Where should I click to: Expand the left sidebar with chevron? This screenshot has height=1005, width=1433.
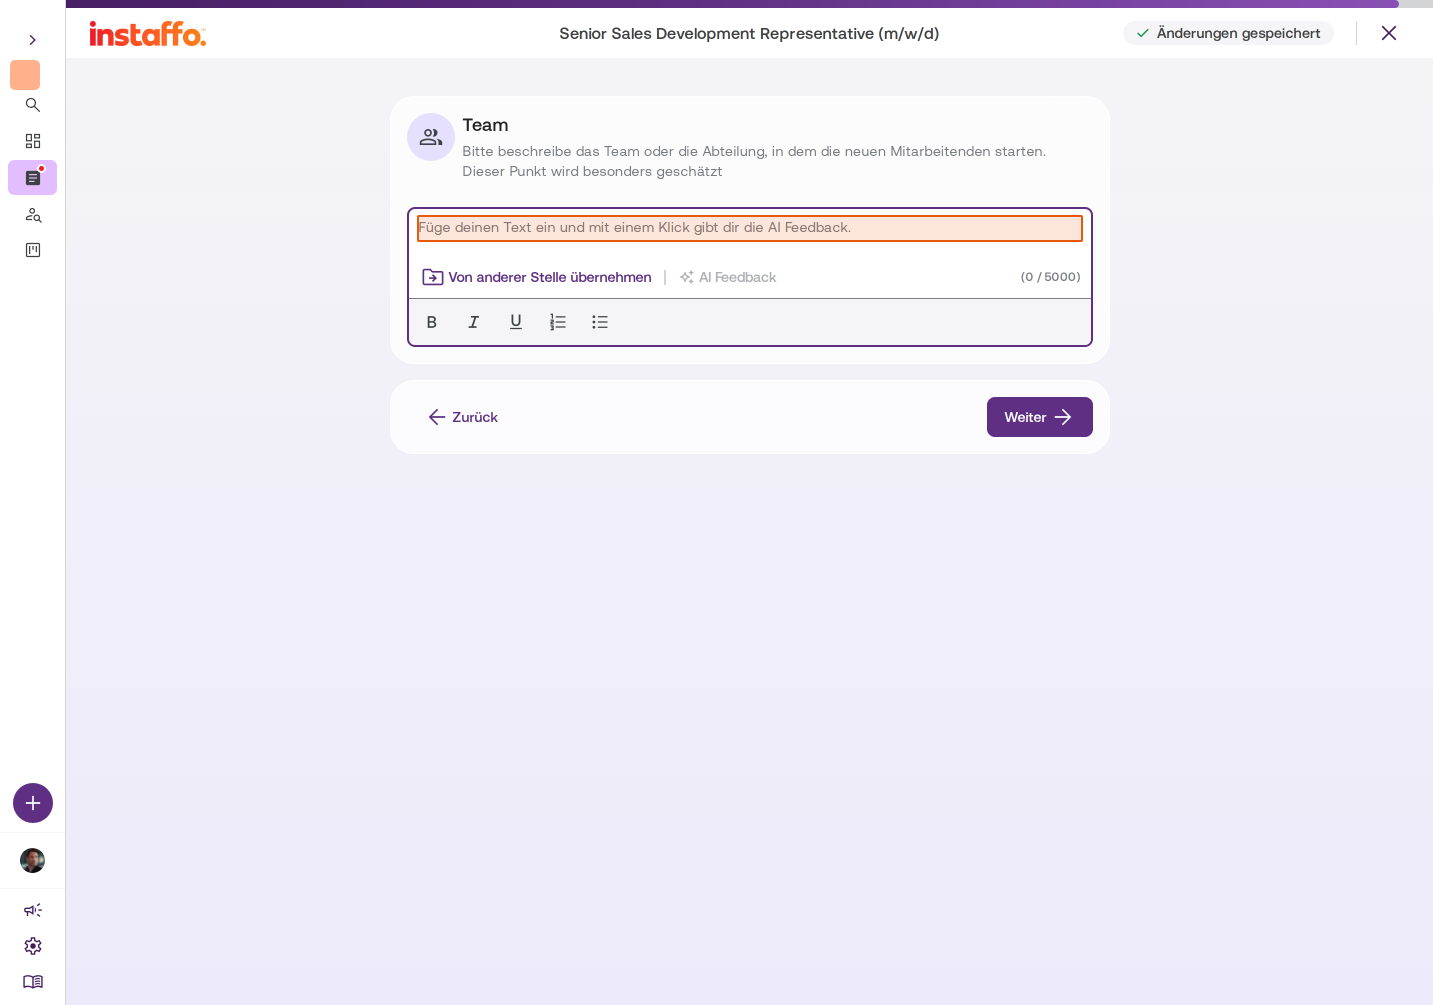tap(32, 40)
